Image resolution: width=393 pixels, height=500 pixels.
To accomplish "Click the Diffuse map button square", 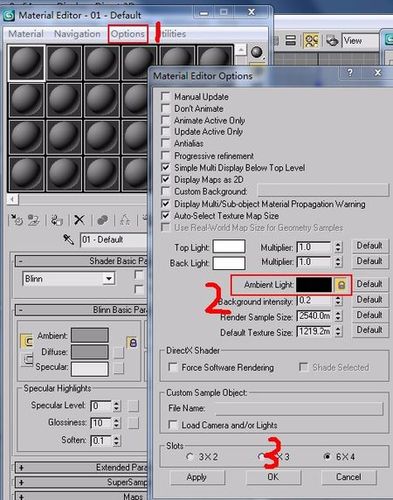I will click(x=119, y=353).
